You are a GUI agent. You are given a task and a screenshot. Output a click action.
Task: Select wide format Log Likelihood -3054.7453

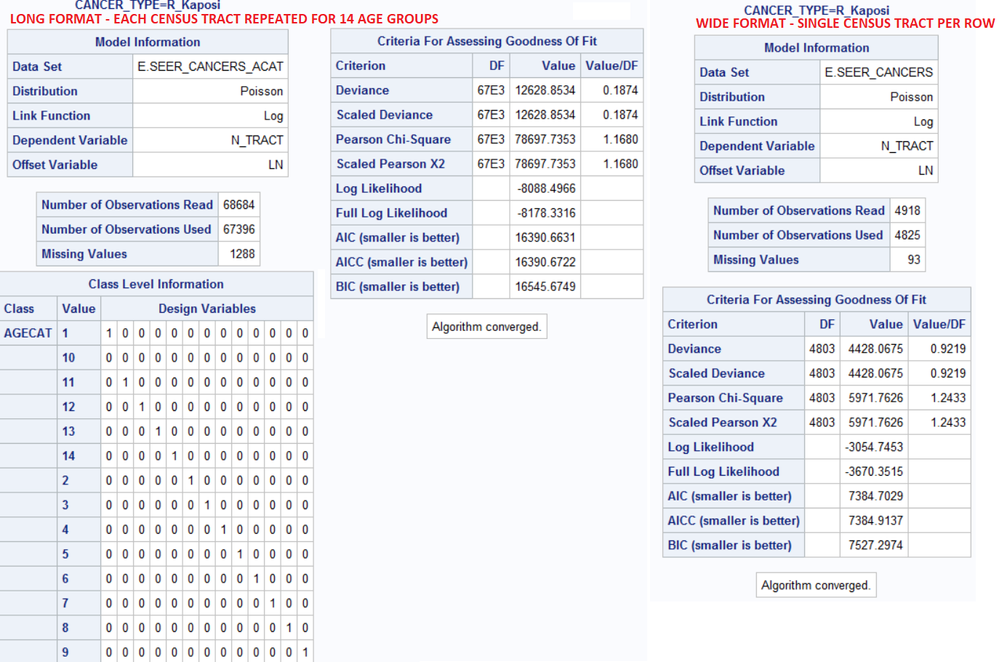(874, 447)
